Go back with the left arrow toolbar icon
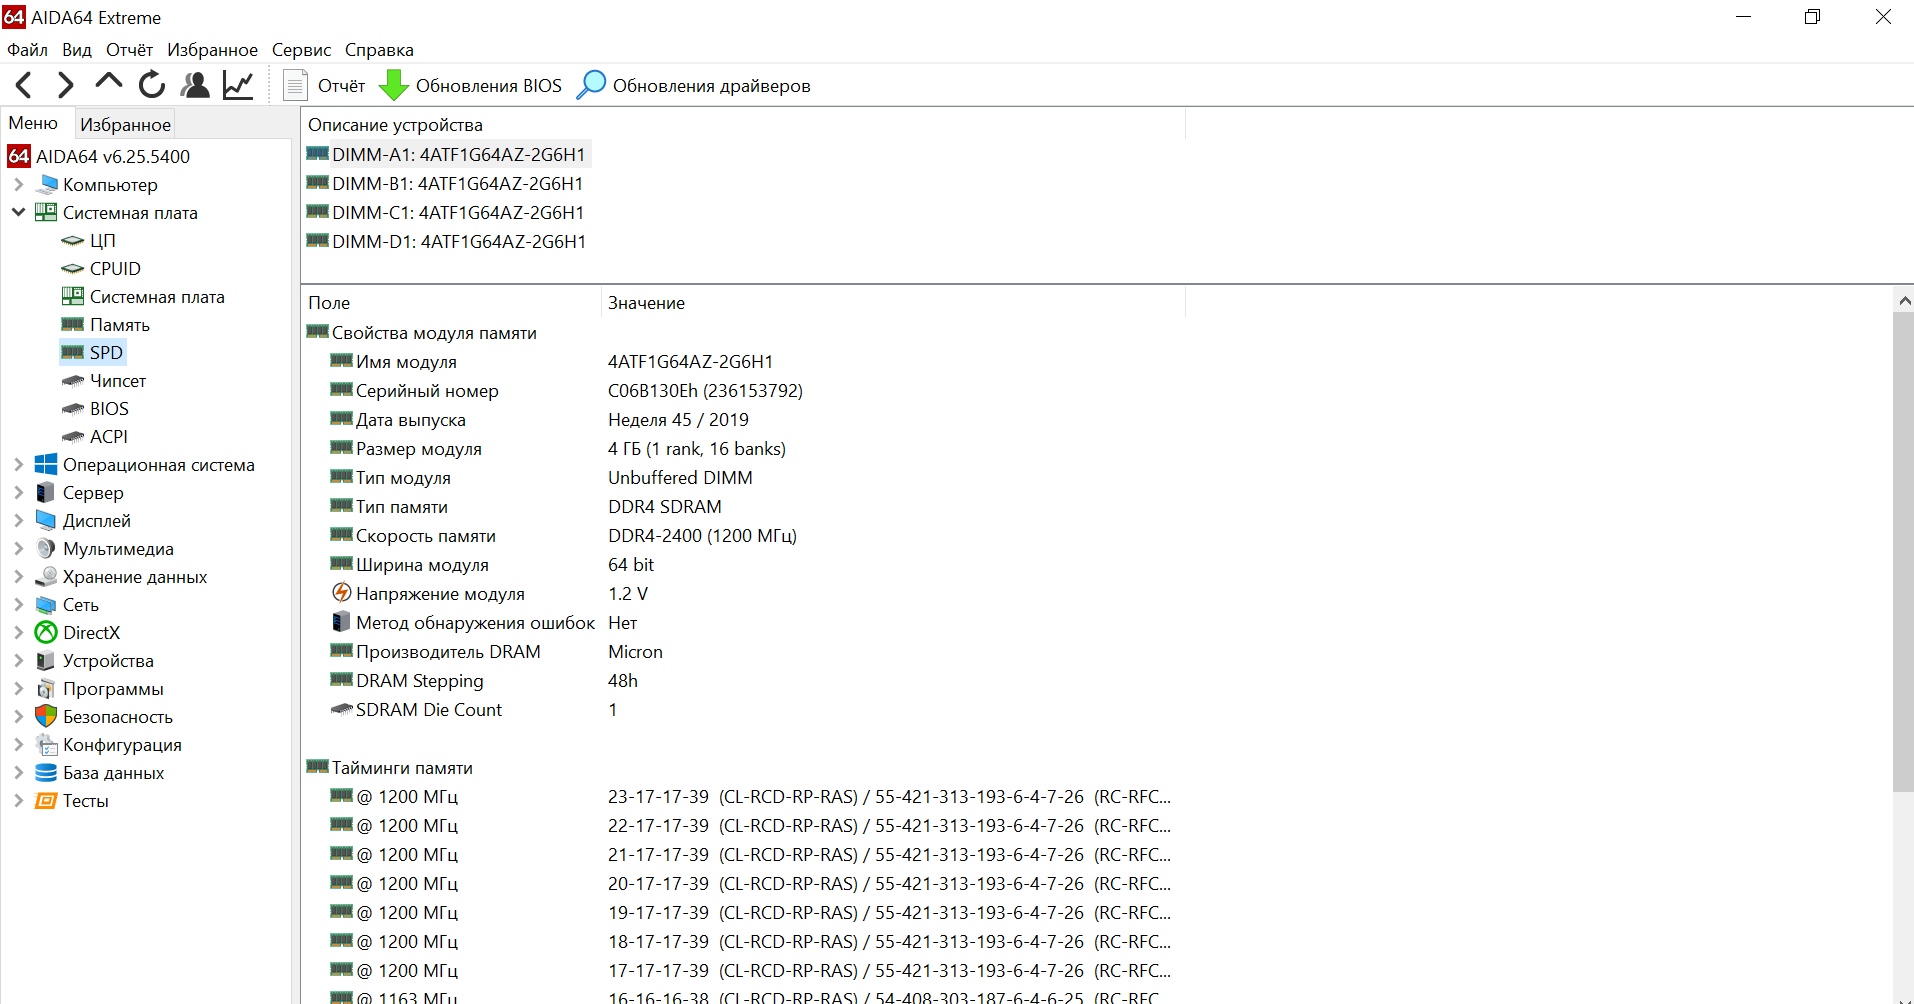 coord(24,85)
